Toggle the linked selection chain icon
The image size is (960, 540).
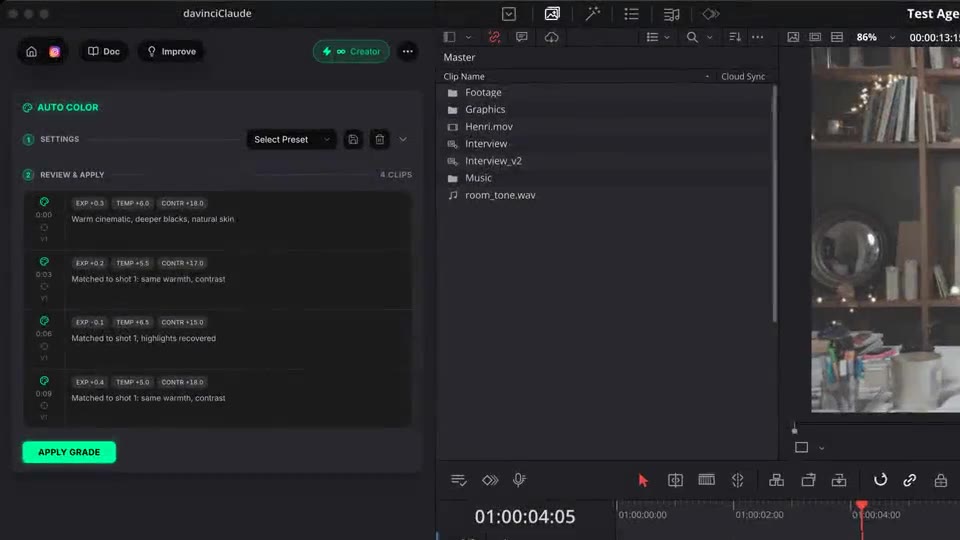(910, 480)
